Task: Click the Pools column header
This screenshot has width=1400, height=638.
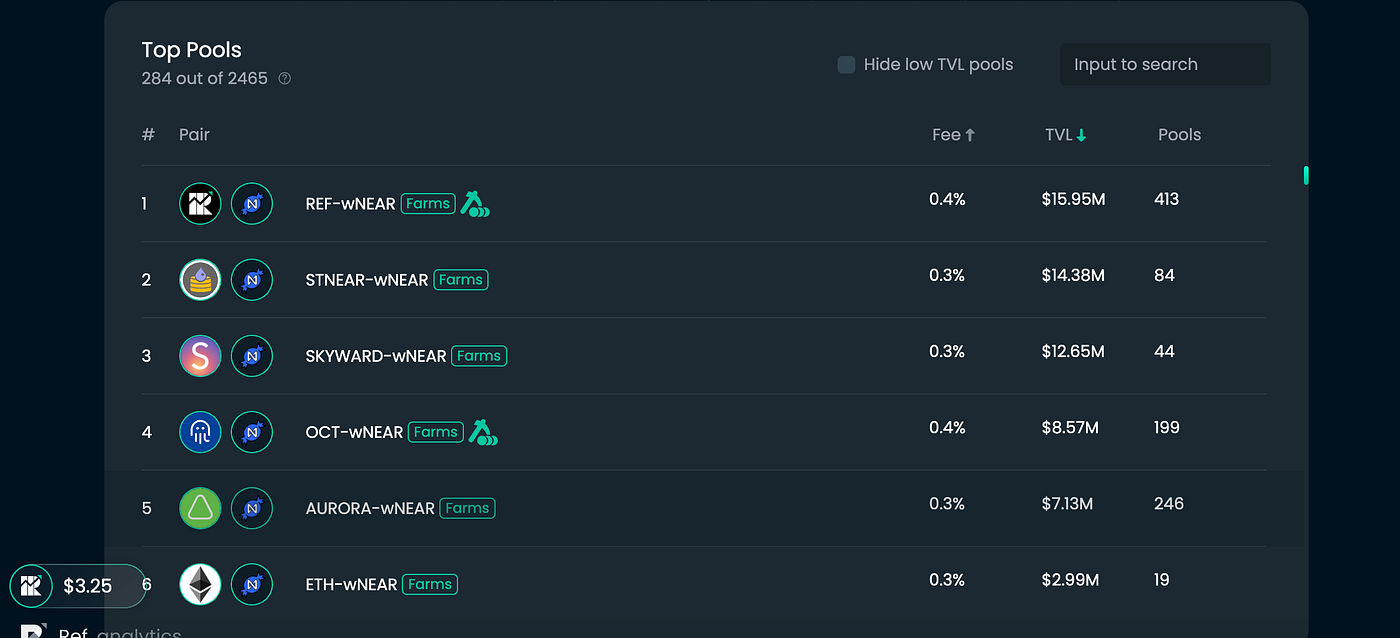Action: coord(1180,134)
